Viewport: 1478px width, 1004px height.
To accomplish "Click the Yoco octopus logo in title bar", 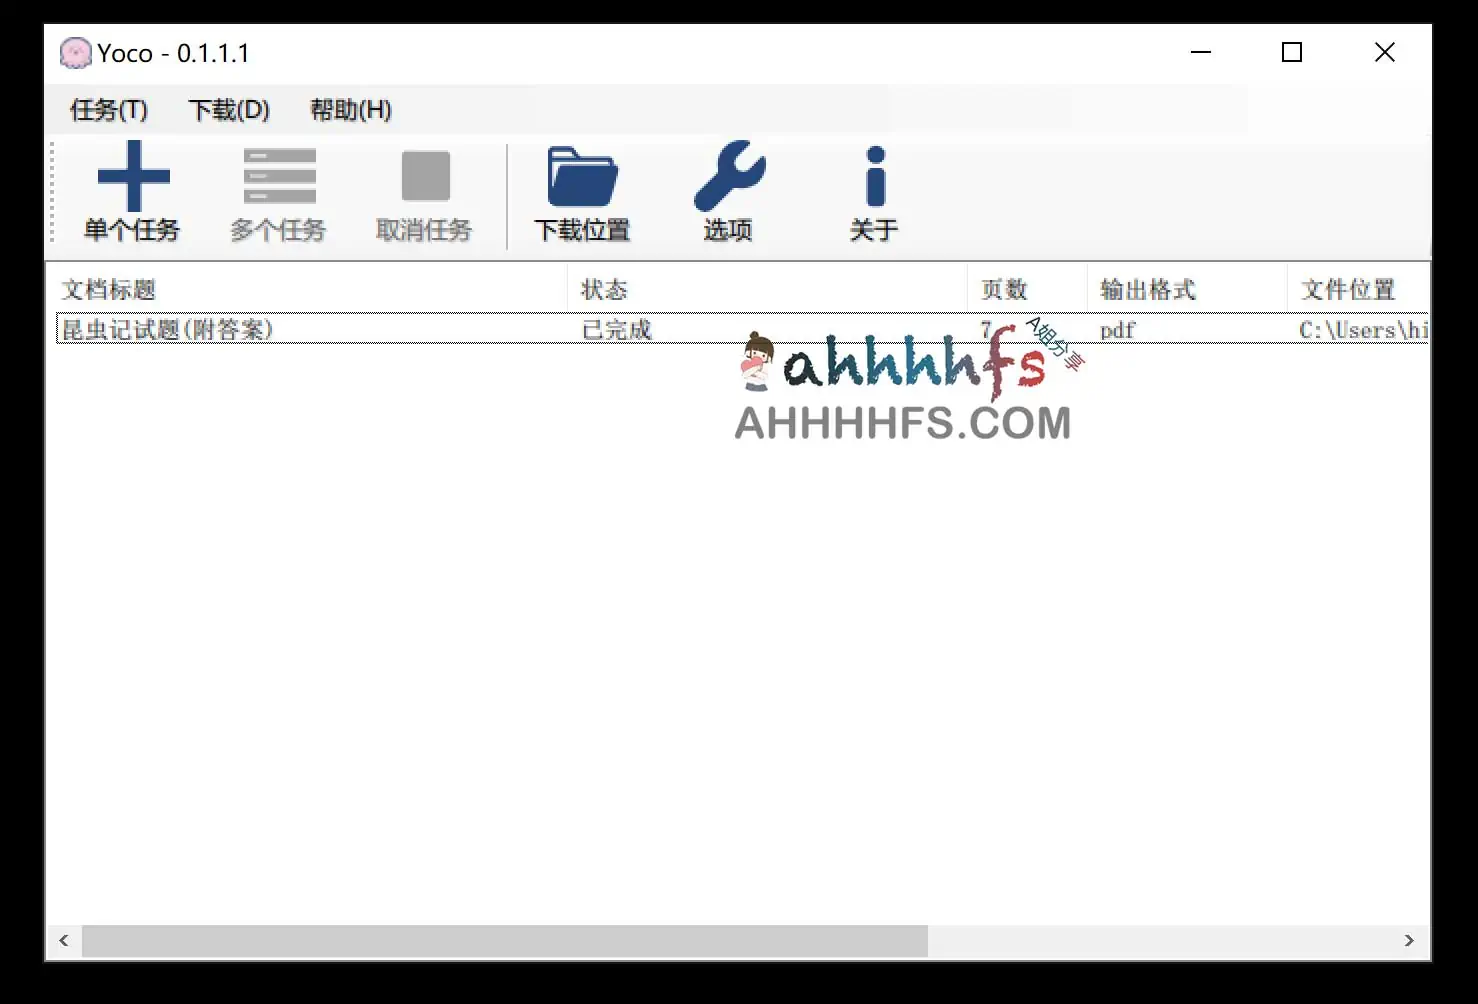I will (74, 52).
